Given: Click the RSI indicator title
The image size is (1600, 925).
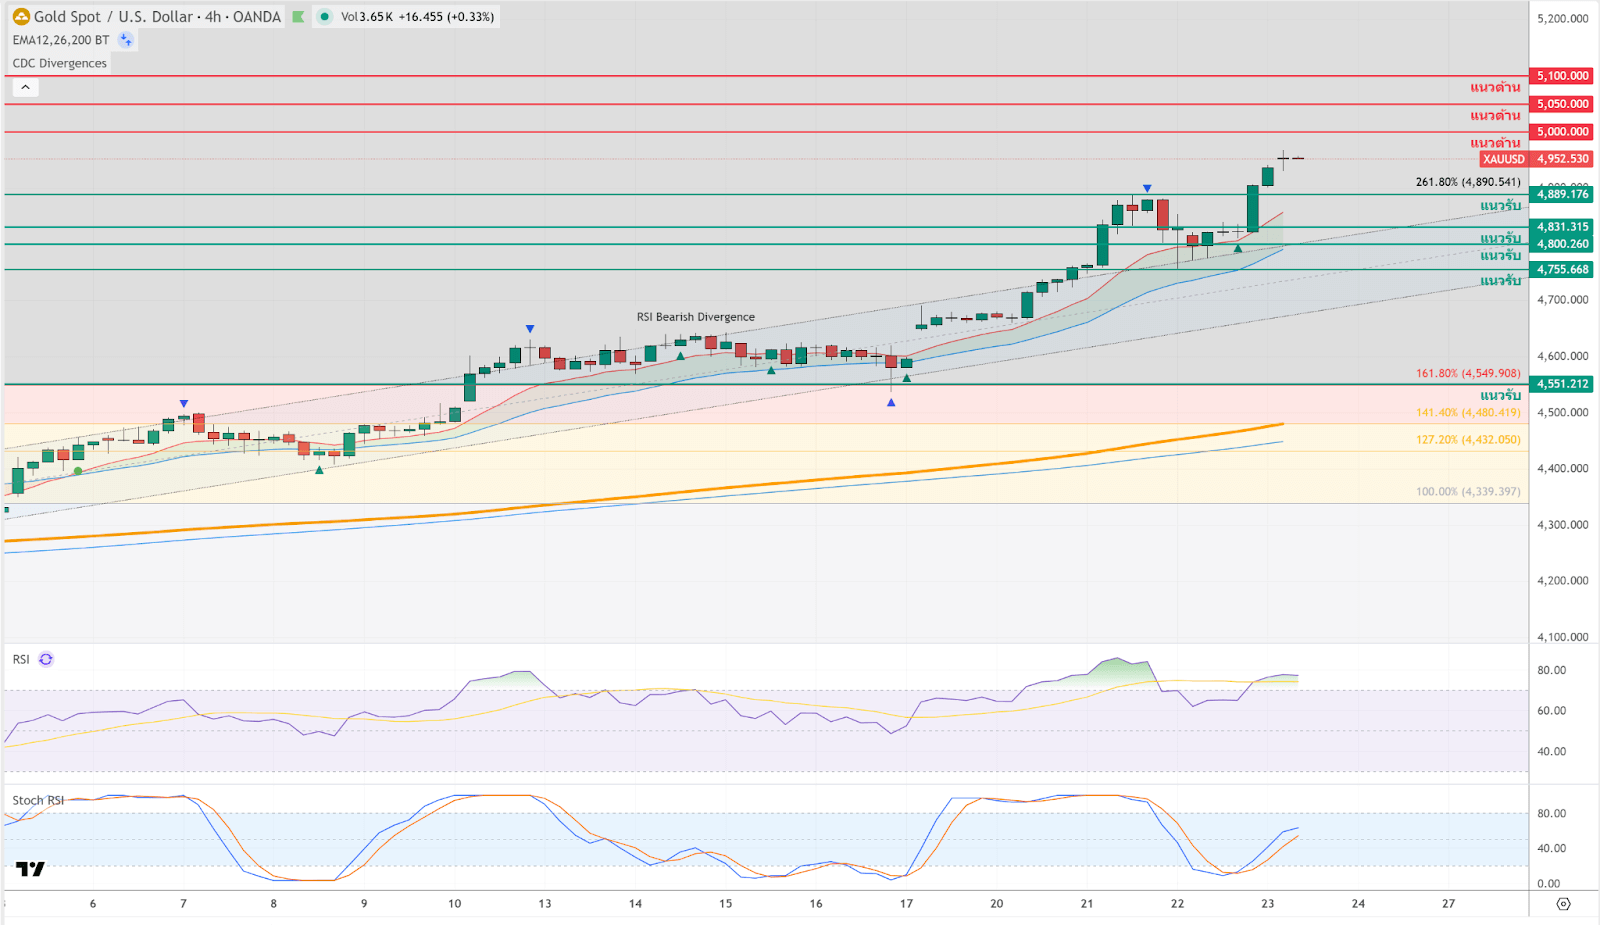Looking at the screenshot, I should (x=21, y=660).
